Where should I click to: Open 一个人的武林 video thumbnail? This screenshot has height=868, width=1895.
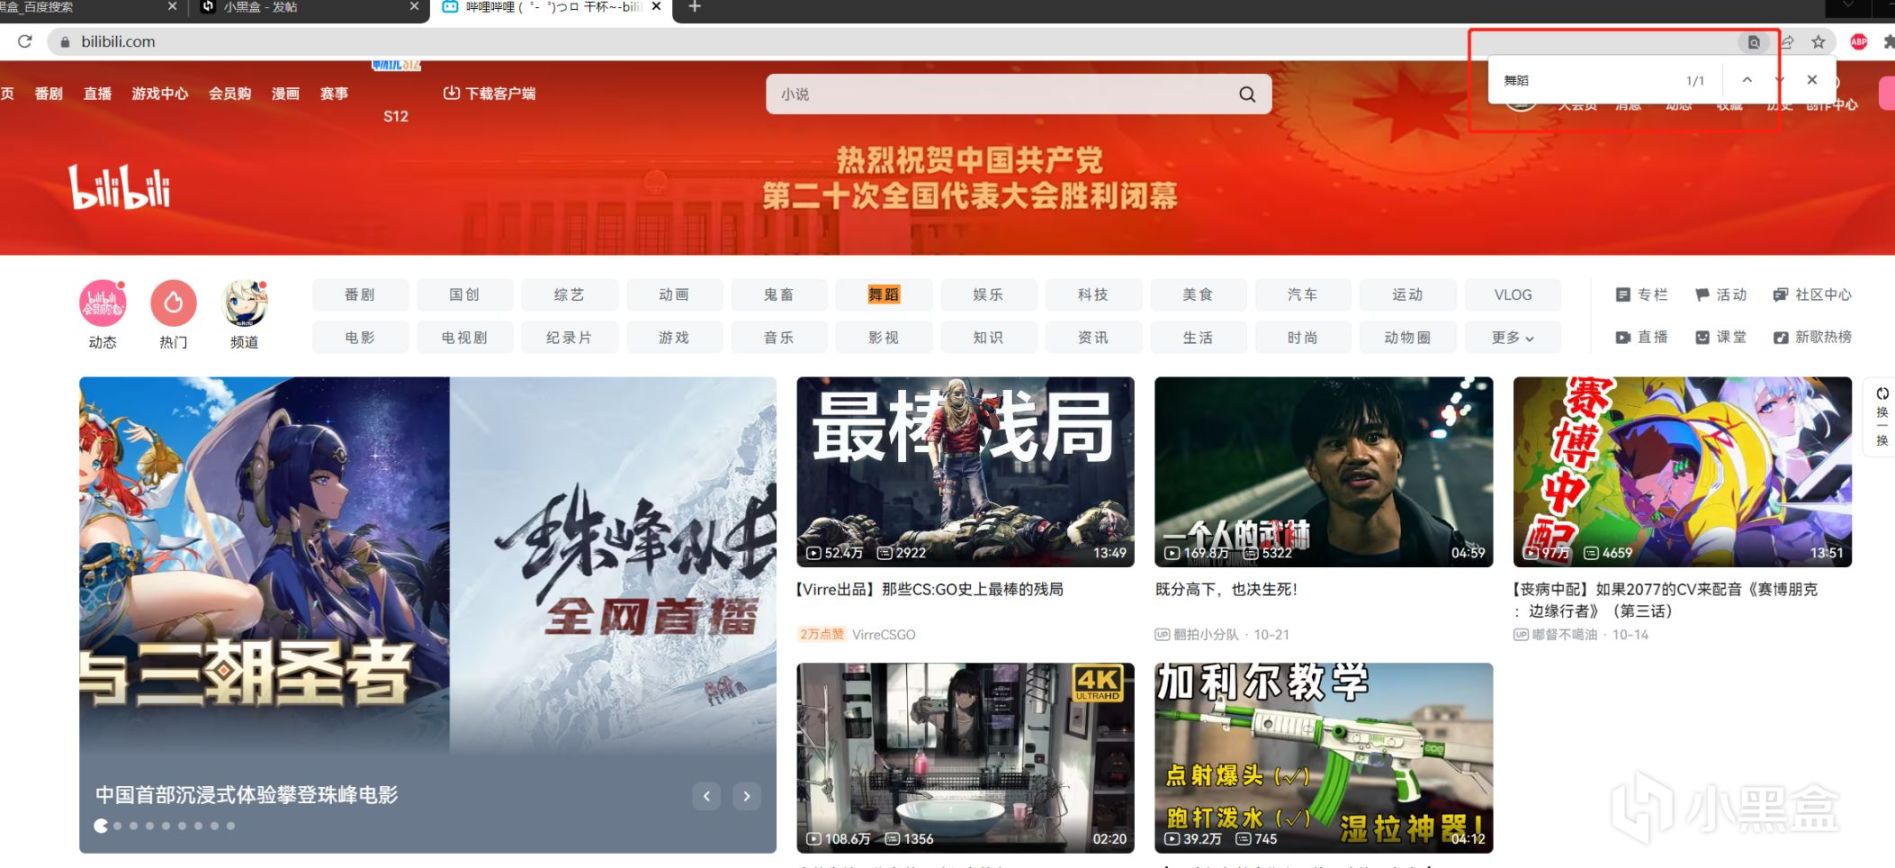(1324, 472)
